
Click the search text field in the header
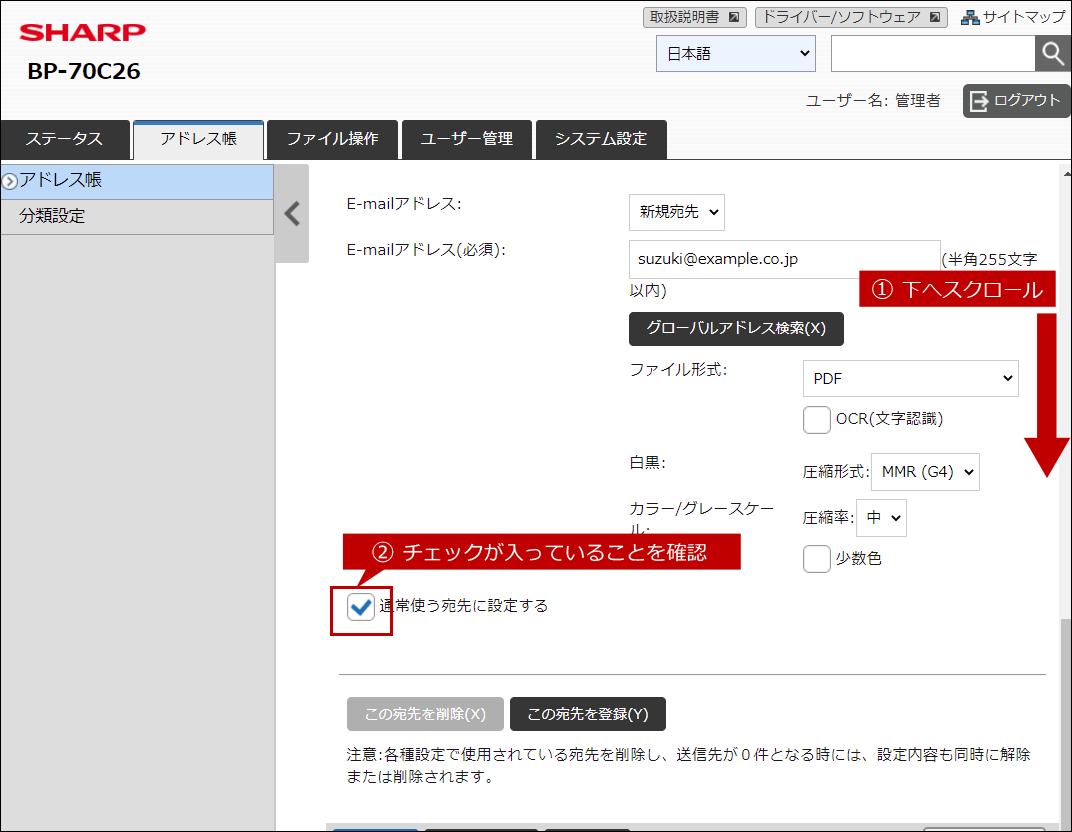coord(933,53)
